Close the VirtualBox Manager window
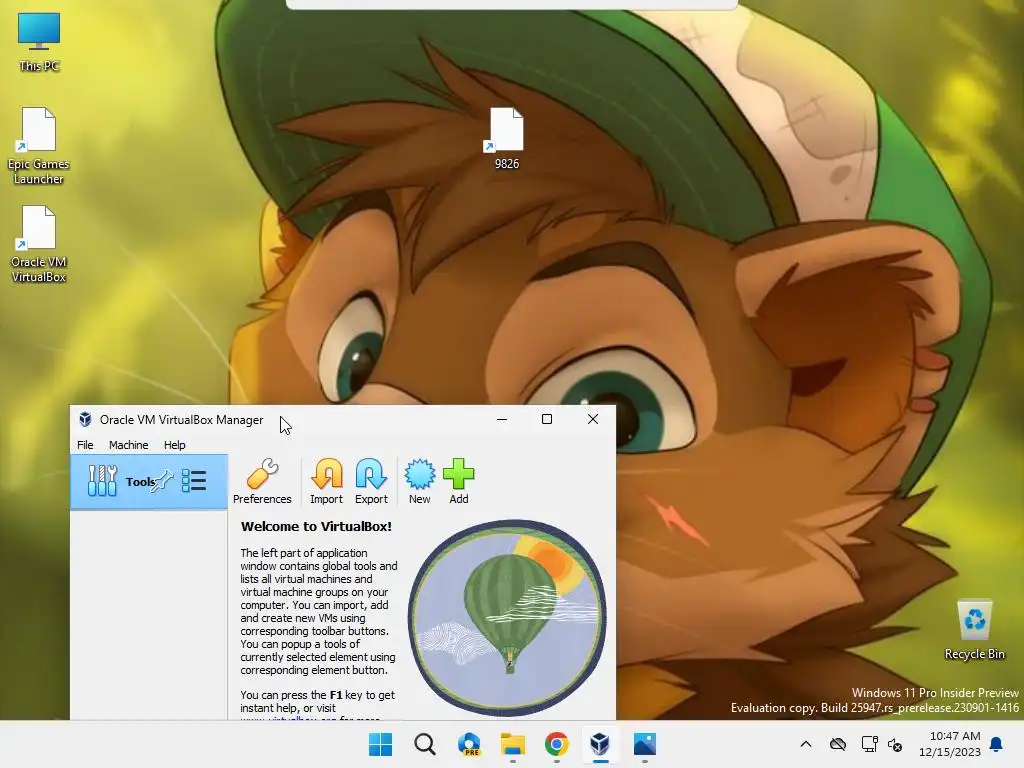The height and width of the screenshot is (768, 1024). click(593, 419)
